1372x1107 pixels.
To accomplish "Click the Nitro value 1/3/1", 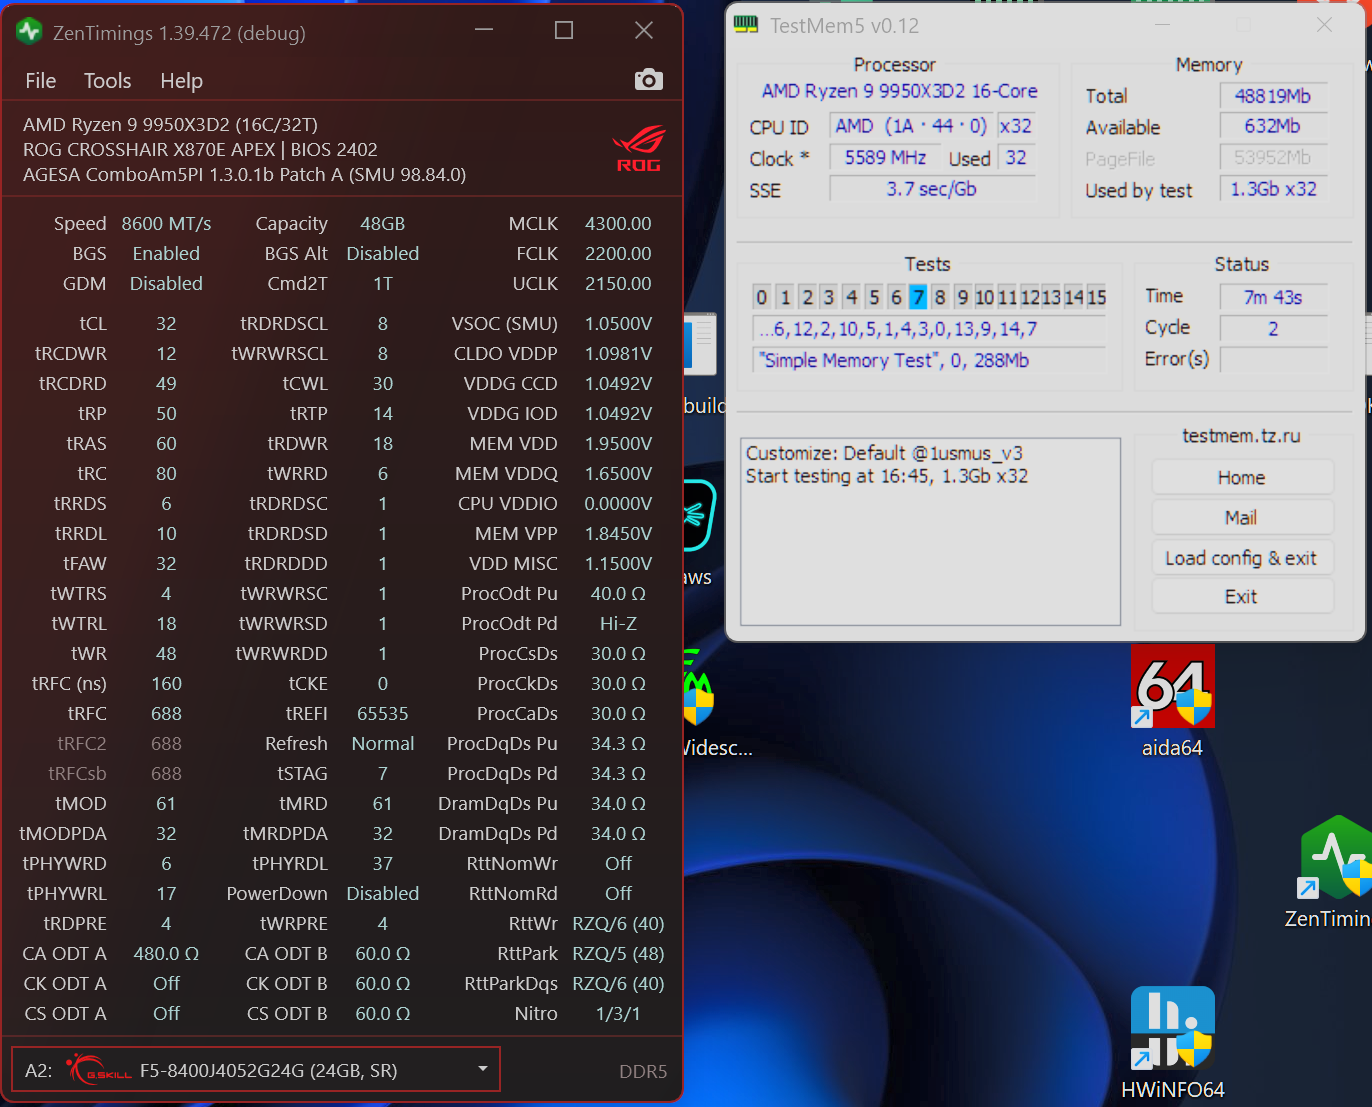I will click(618, 1014).
